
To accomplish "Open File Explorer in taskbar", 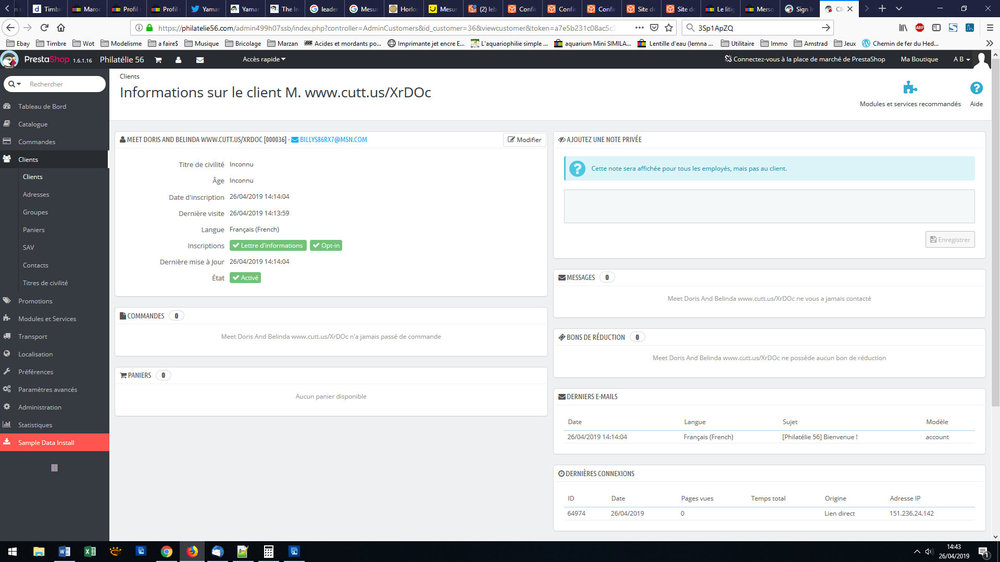I will click(39, 551).
